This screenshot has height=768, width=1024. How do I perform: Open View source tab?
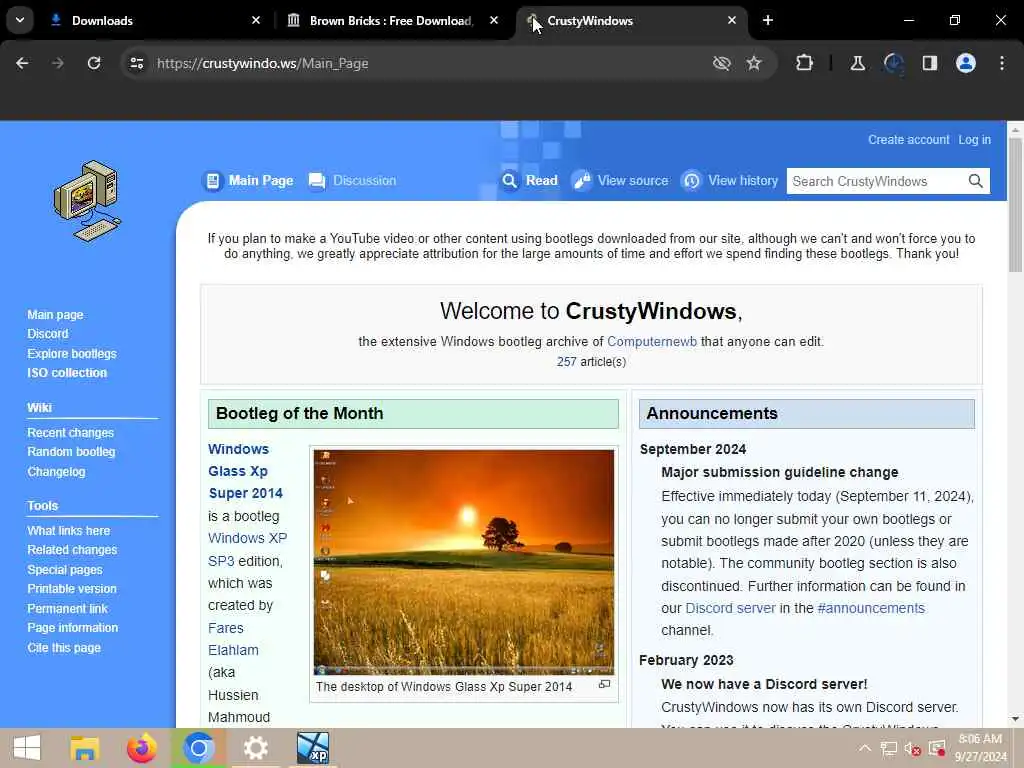pos(633,181)
